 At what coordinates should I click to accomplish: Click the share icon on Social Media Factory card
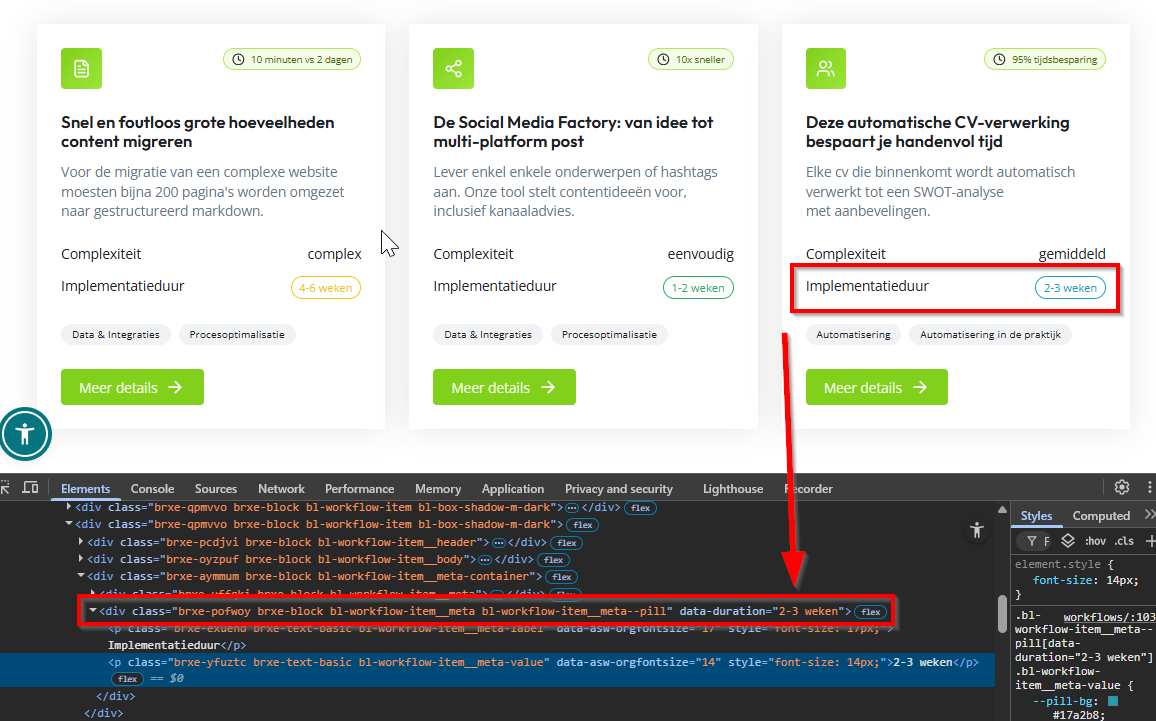[453, 69]
